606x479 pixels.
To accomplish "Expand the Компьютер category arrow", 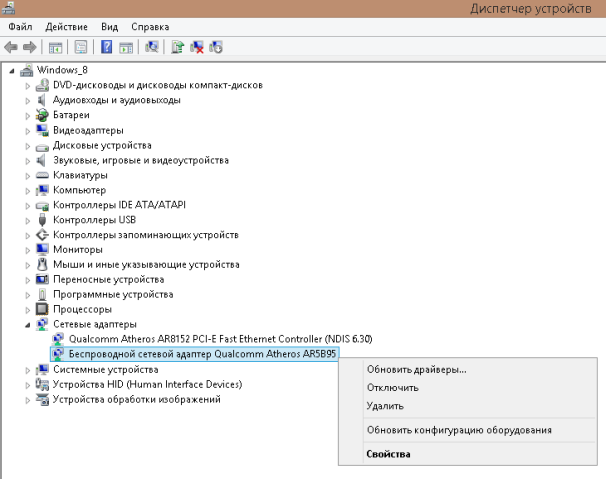I will [x=27, y=191].
